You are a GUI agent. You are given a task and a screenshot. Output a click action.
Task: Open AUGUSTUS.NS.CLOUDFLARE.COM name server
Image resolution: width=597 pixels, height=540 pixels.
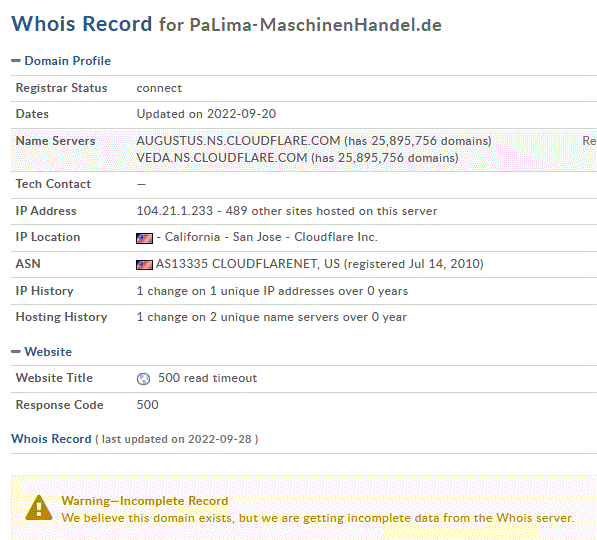(x=238, y=141)
